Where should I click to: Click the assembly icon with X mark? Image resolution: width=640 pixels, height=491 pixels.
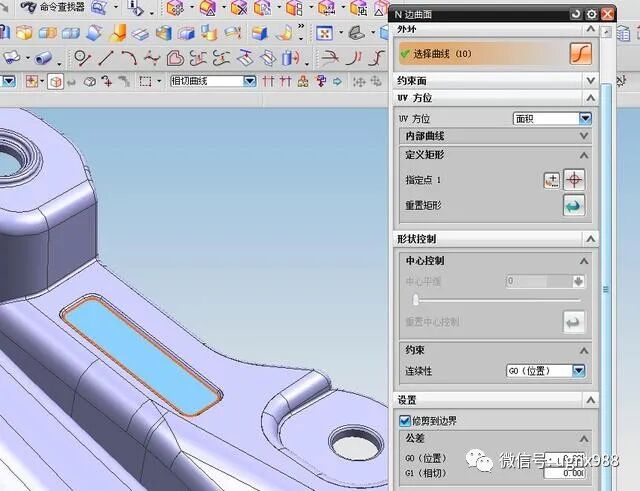239,8
